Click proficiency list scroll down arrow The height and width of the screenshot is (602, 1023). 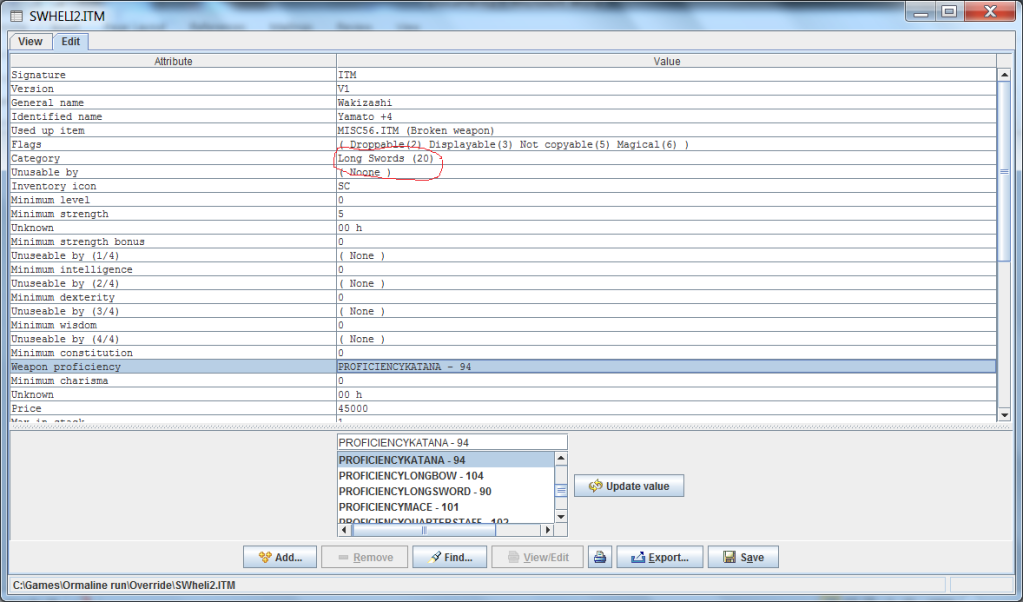pyautogui.click(x=561, y=516)
